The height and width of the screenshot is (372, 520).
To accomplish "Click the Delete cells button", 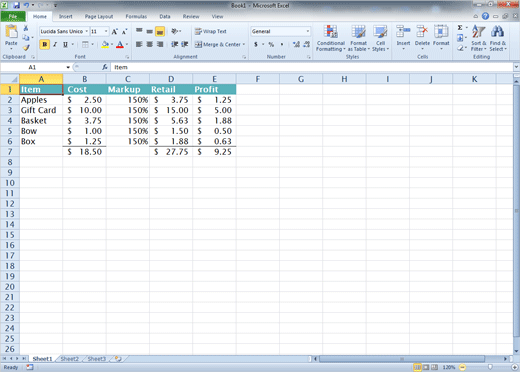I will [422, 37].
